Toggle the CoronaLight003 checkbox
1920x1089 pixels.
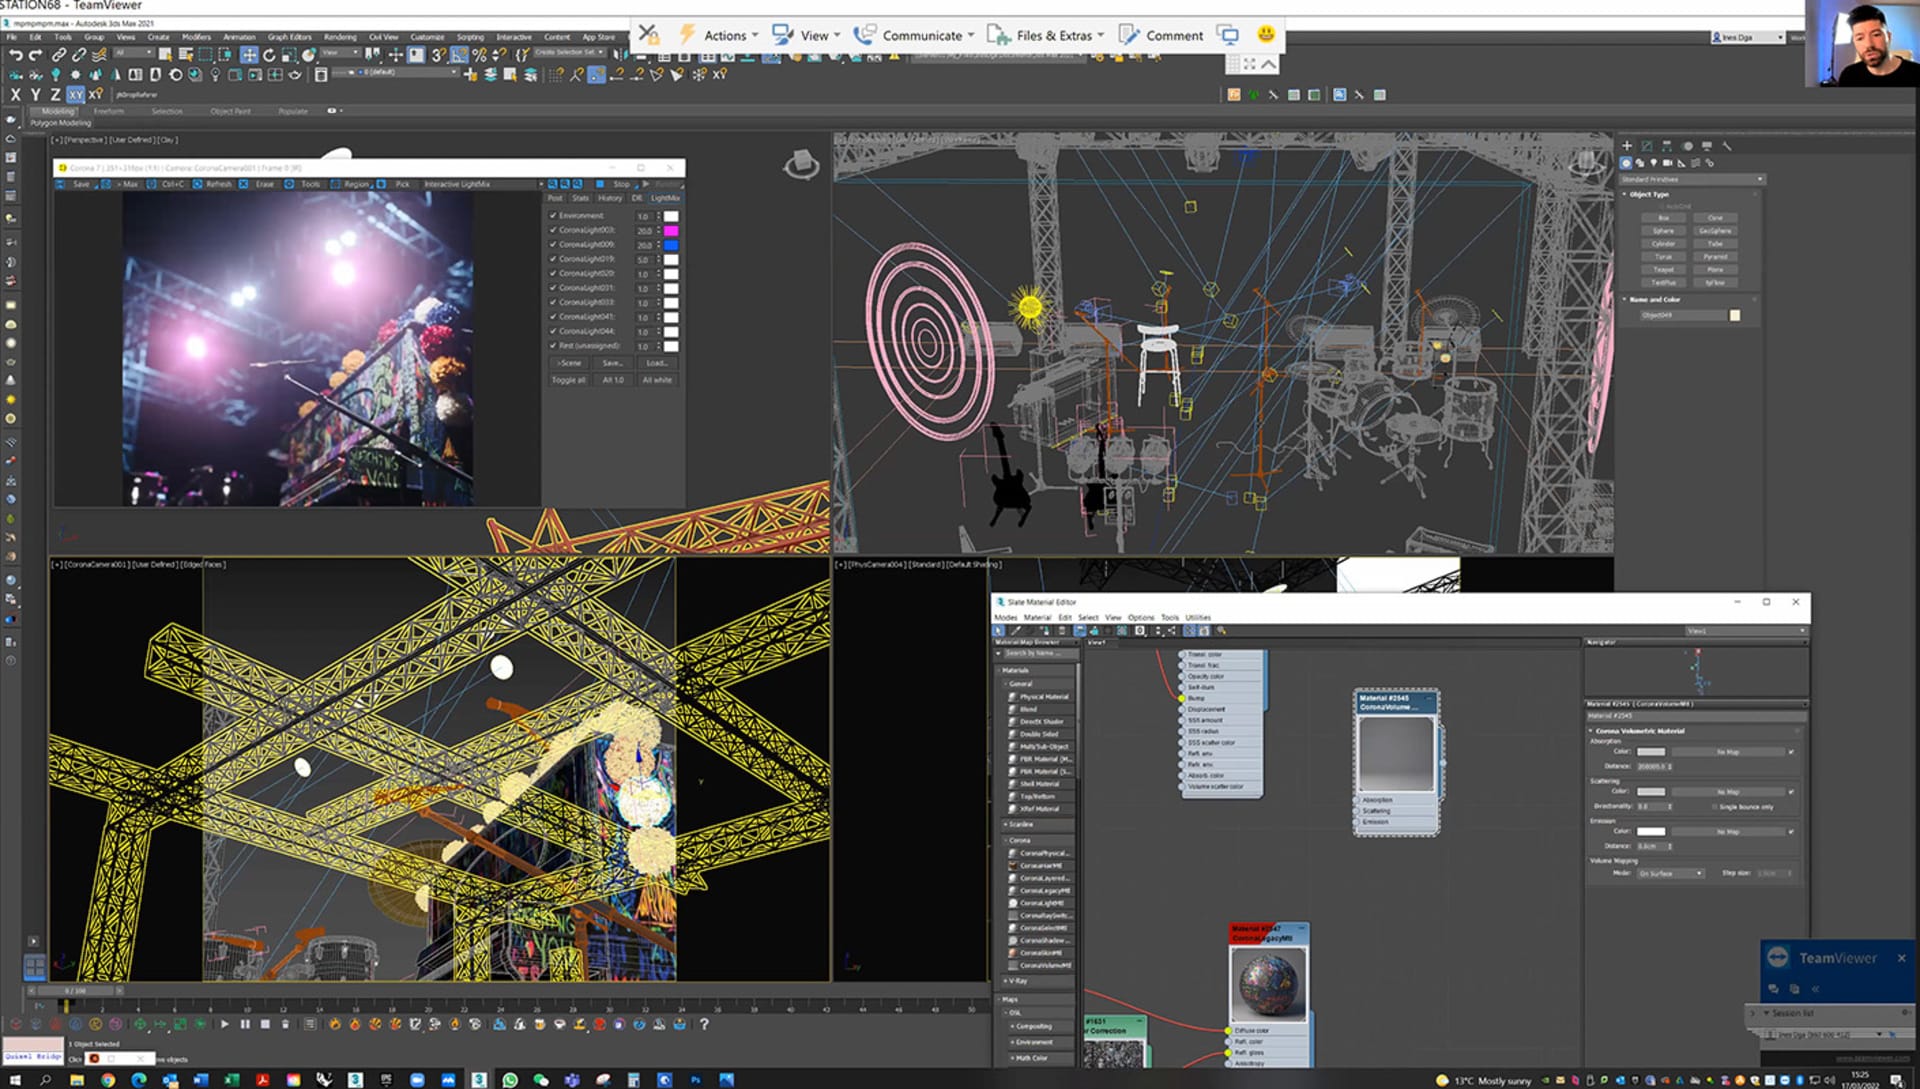553,230
